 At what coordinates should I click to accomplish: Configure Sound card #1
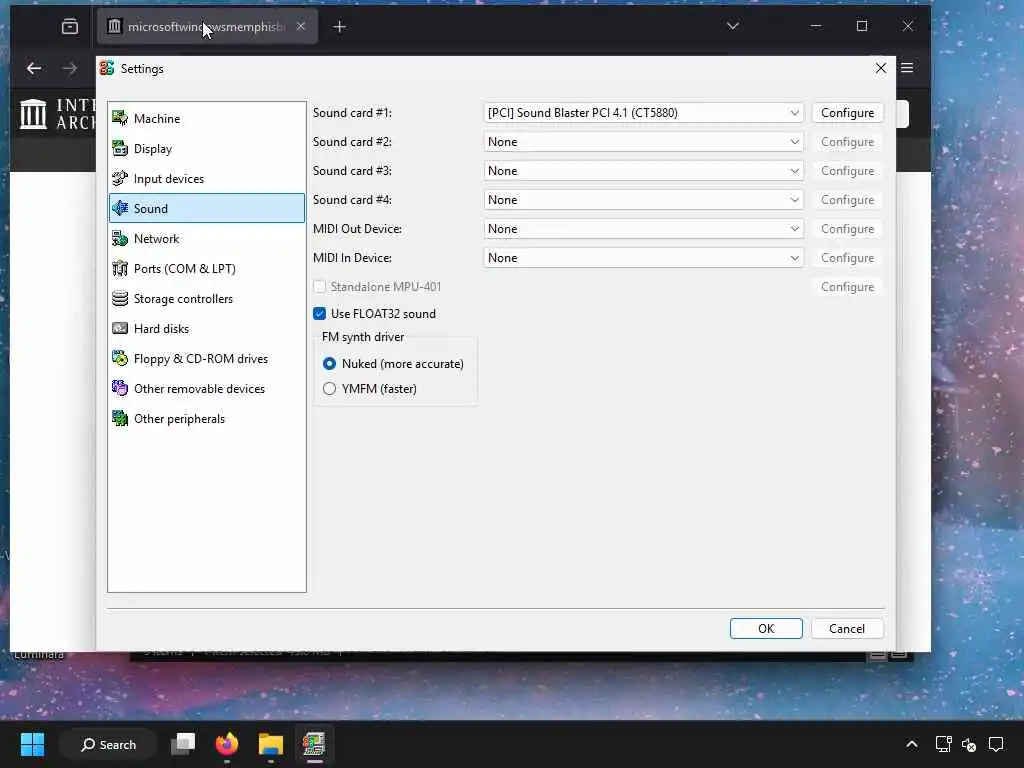(x=847, y=113)
